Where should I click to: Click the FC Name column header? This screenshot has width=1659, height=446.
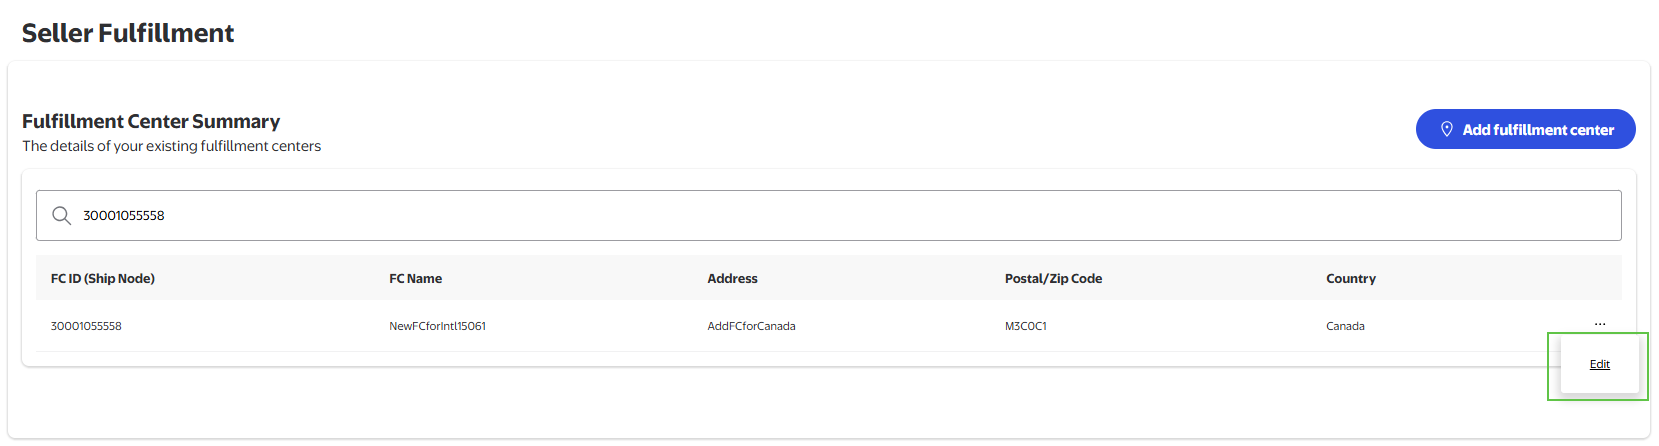[x=415, y=278]
